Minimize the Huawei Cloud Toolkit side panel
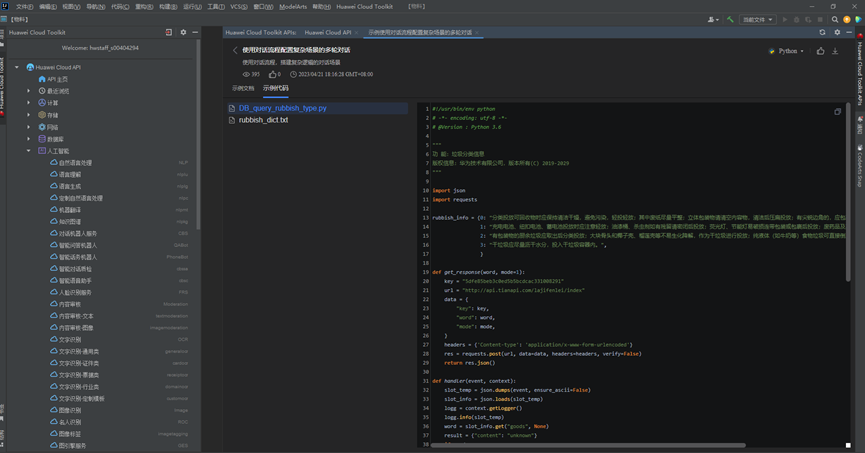 (195, 32)
